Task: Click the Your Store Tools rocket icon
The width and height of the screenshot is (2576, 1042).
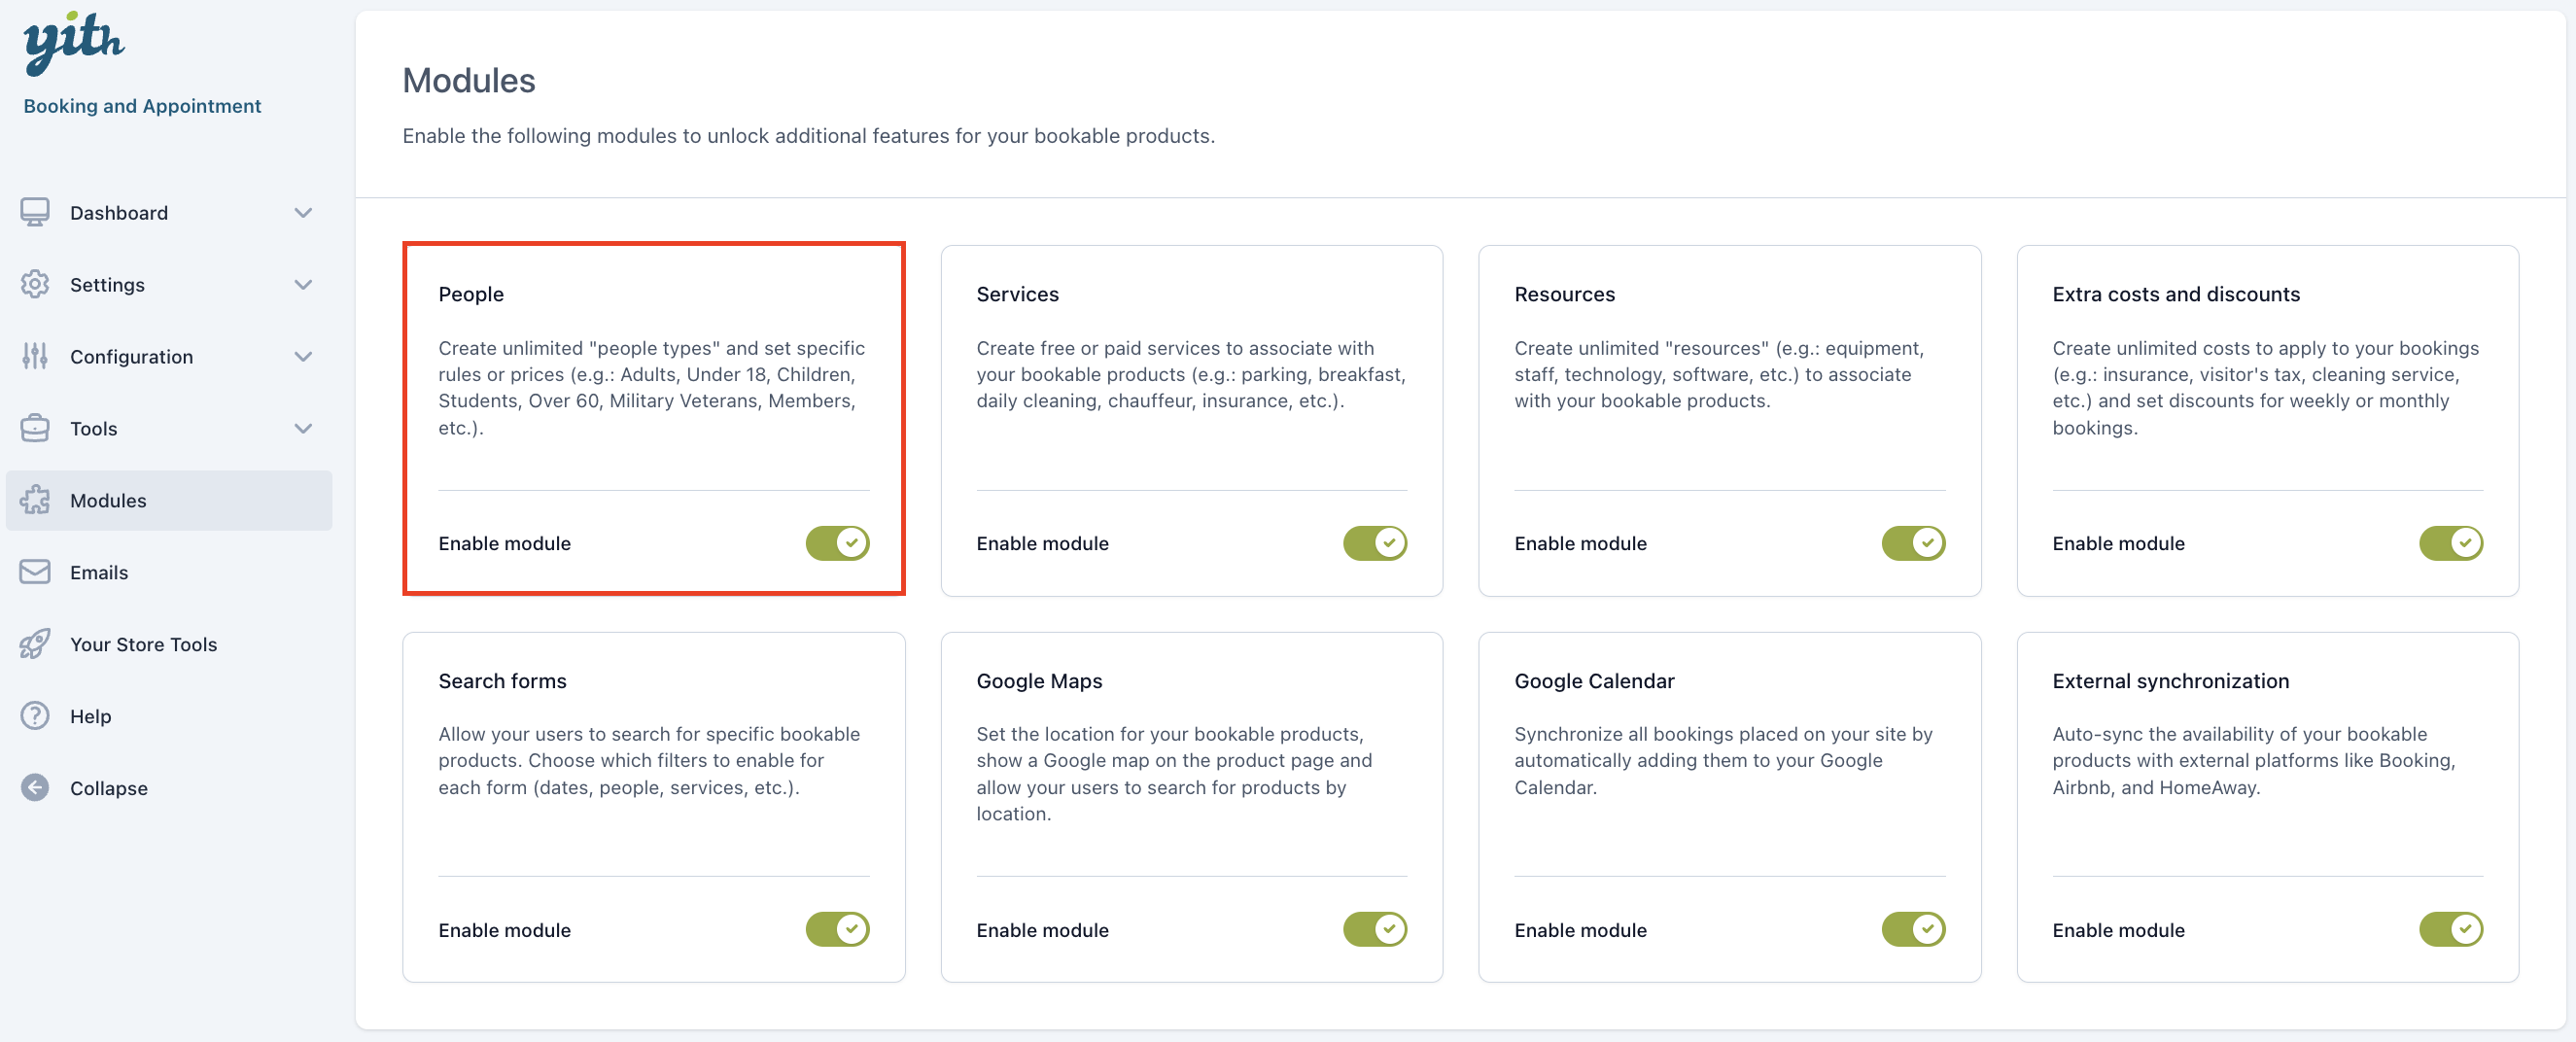Action: (x=35, y=644)
